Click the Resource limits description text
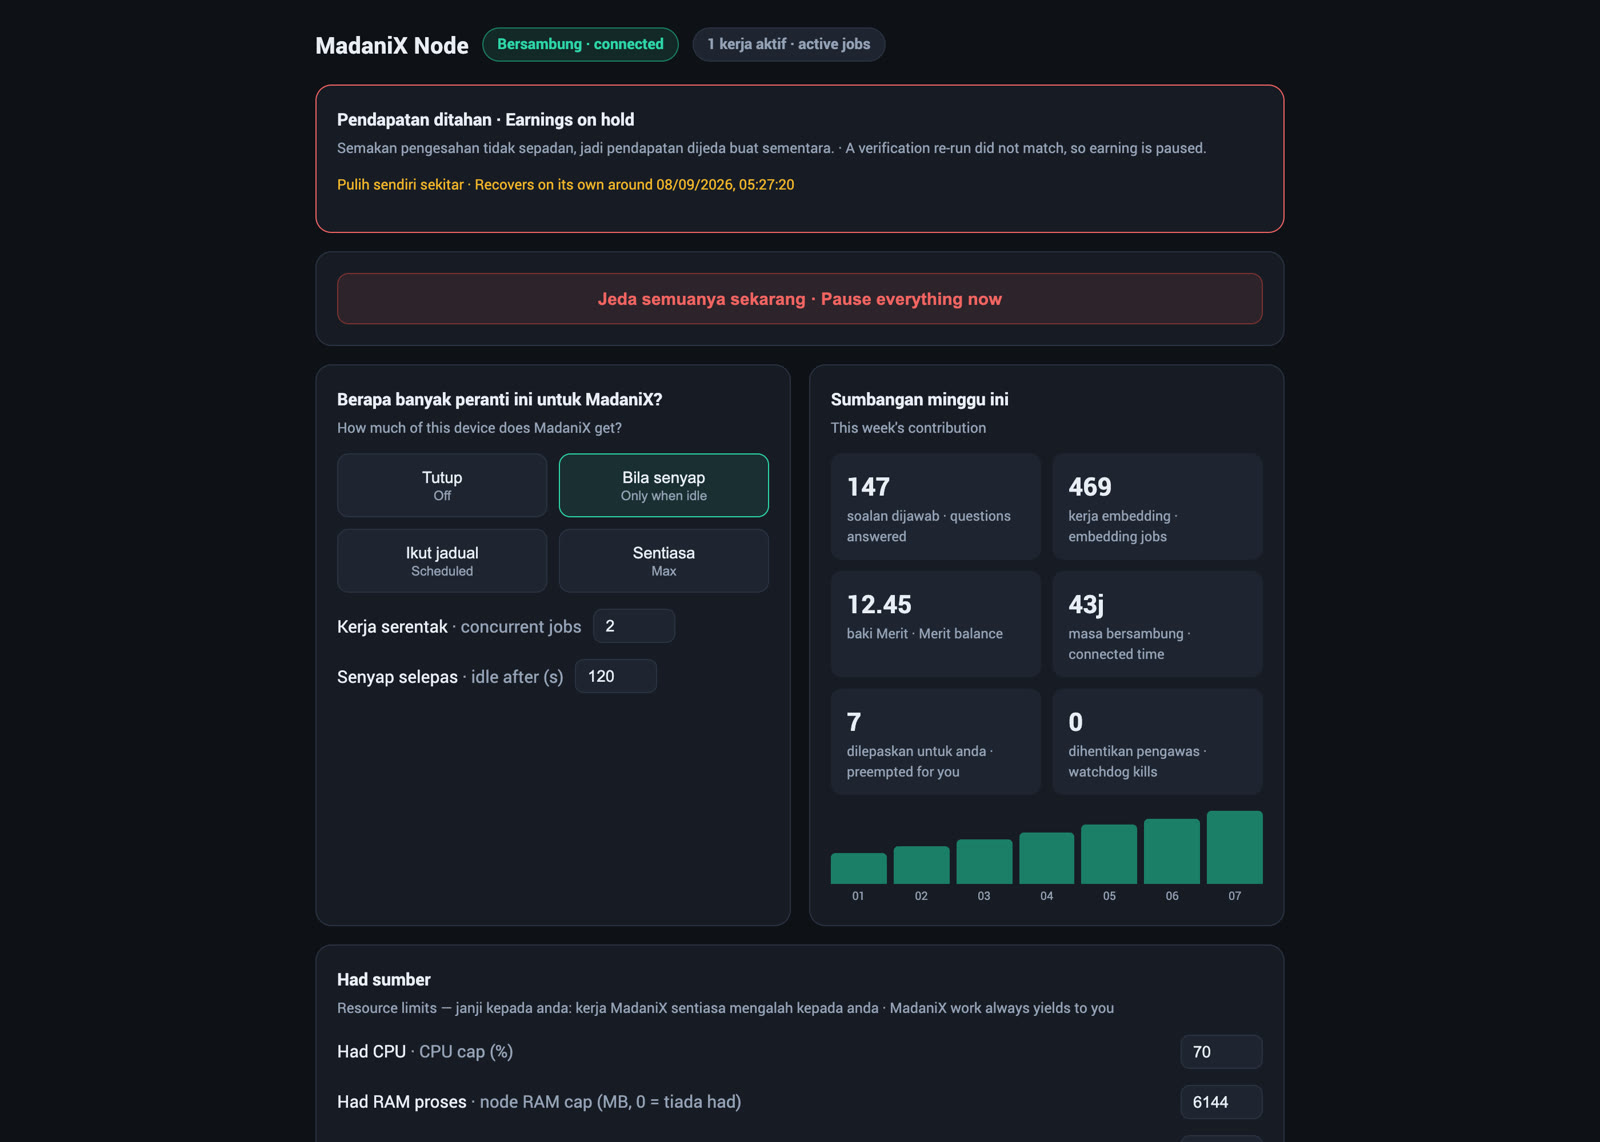 [725, 1008]
